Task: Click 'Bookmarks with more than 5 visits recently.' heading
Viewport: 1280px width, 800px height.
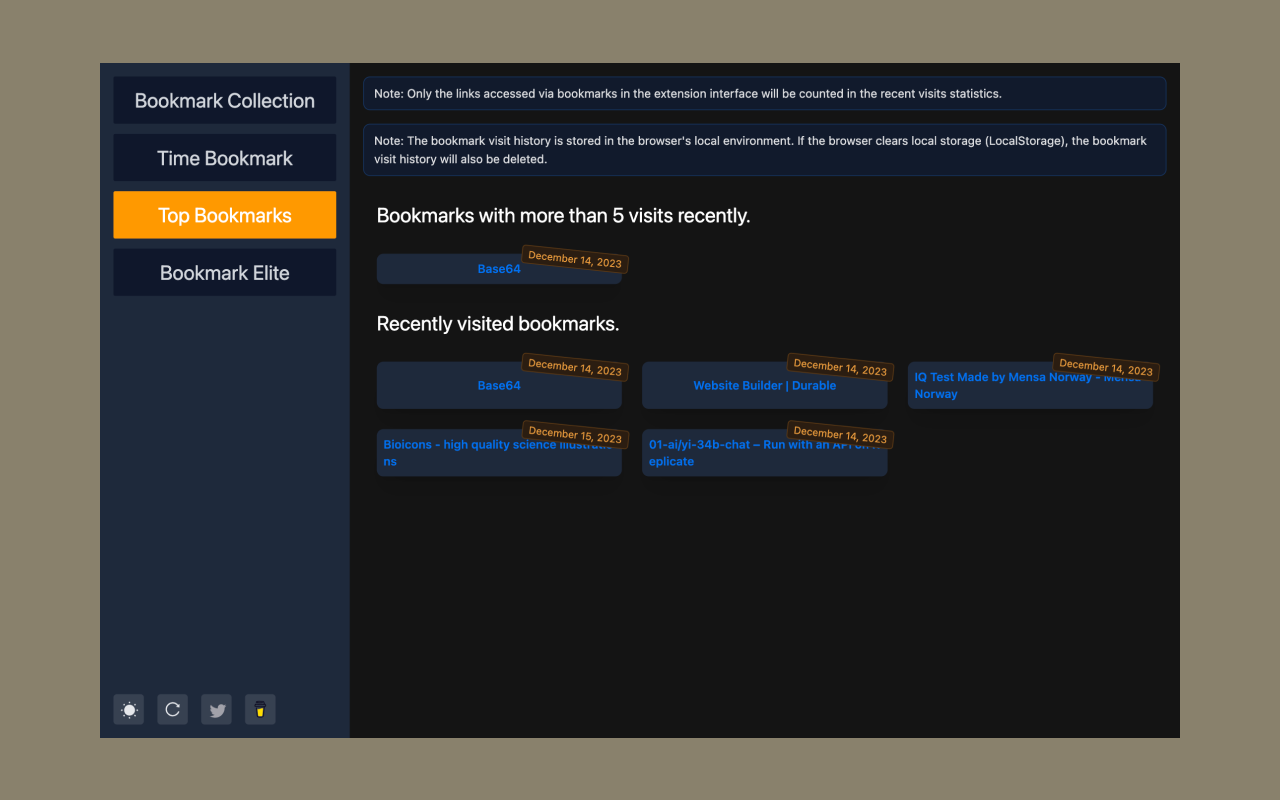Action: pyautogui.click(x=563, y=215)
